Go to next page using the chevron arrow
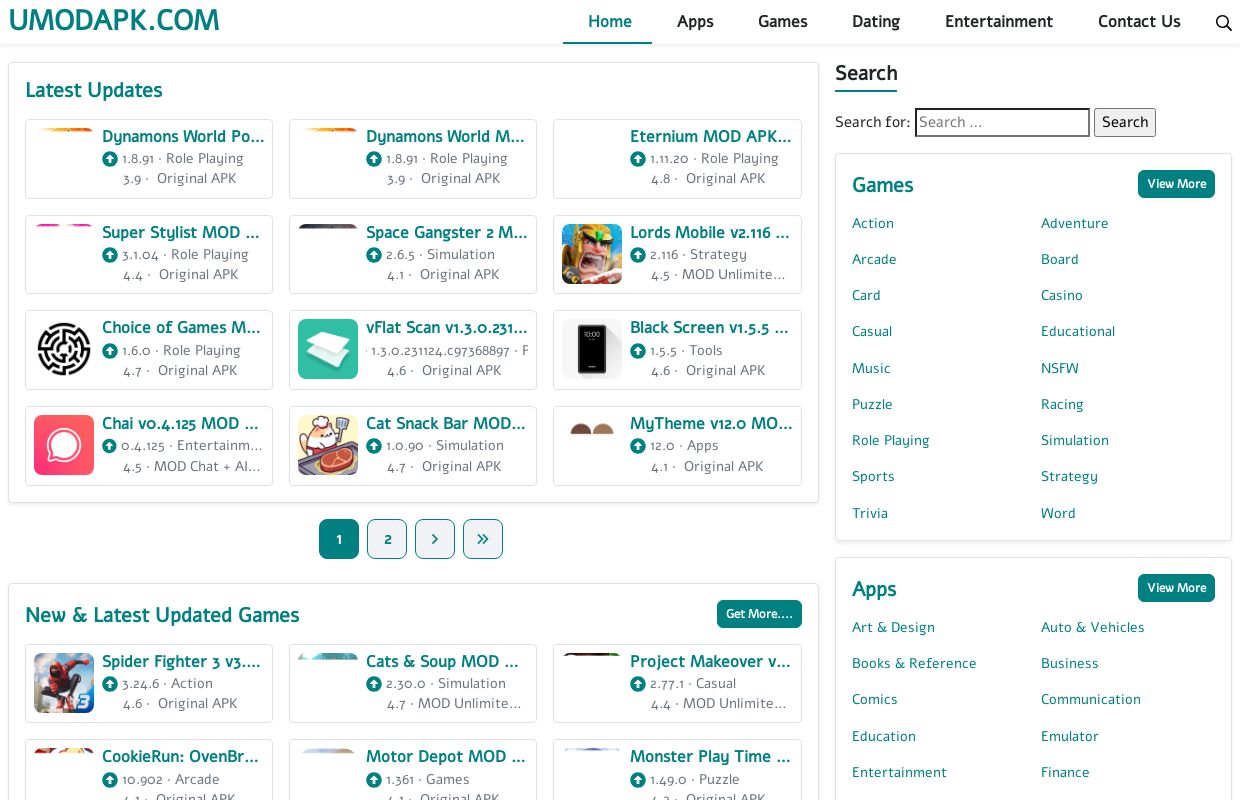Image resolution: width=1240 pixels, height=800 pixels. (435, 539)
